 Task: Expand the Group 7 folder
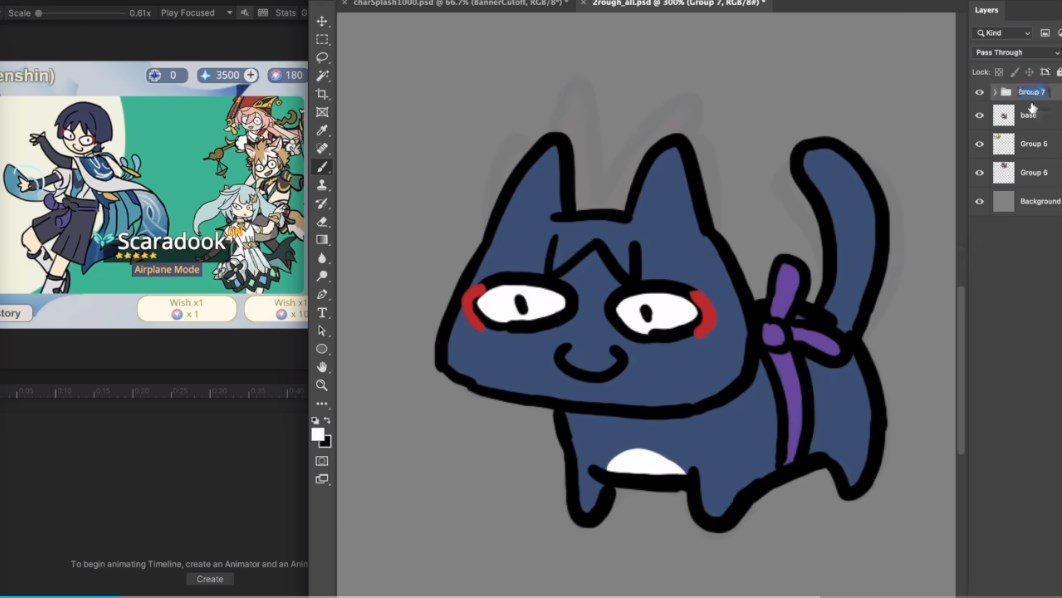point(995,92)
